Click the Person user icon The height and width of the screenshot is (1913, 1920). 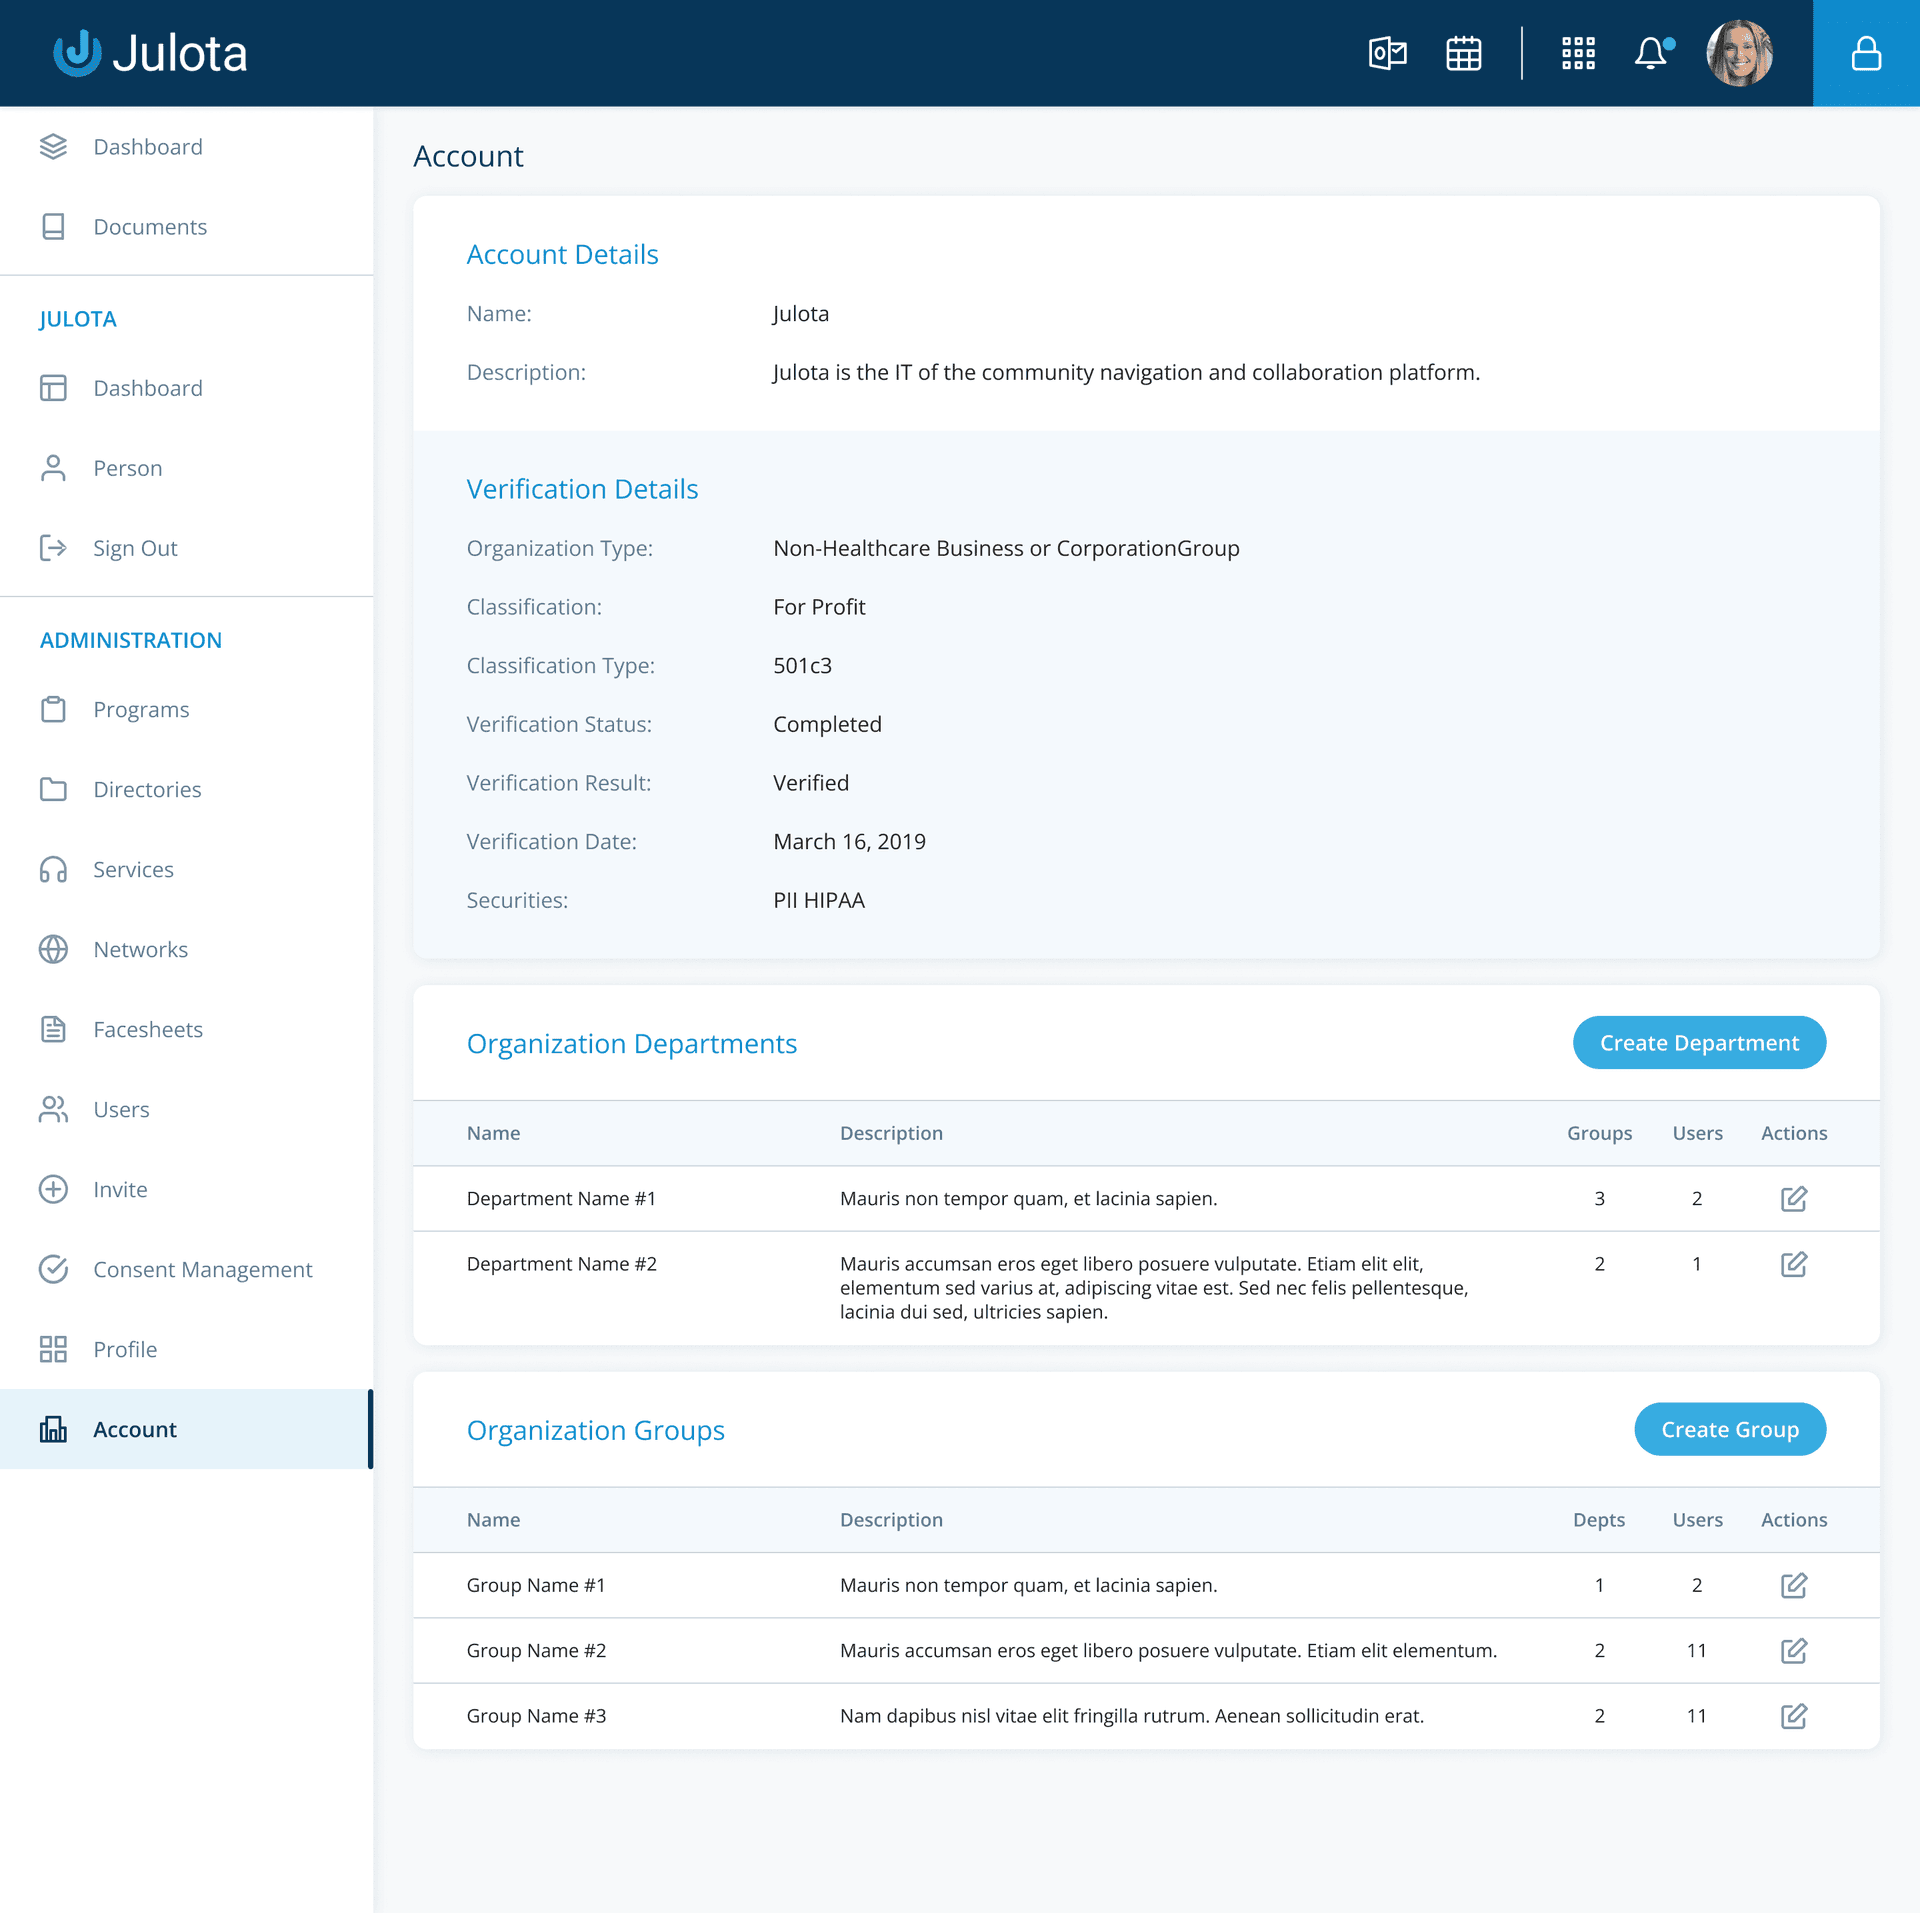[x=53, y=468]
